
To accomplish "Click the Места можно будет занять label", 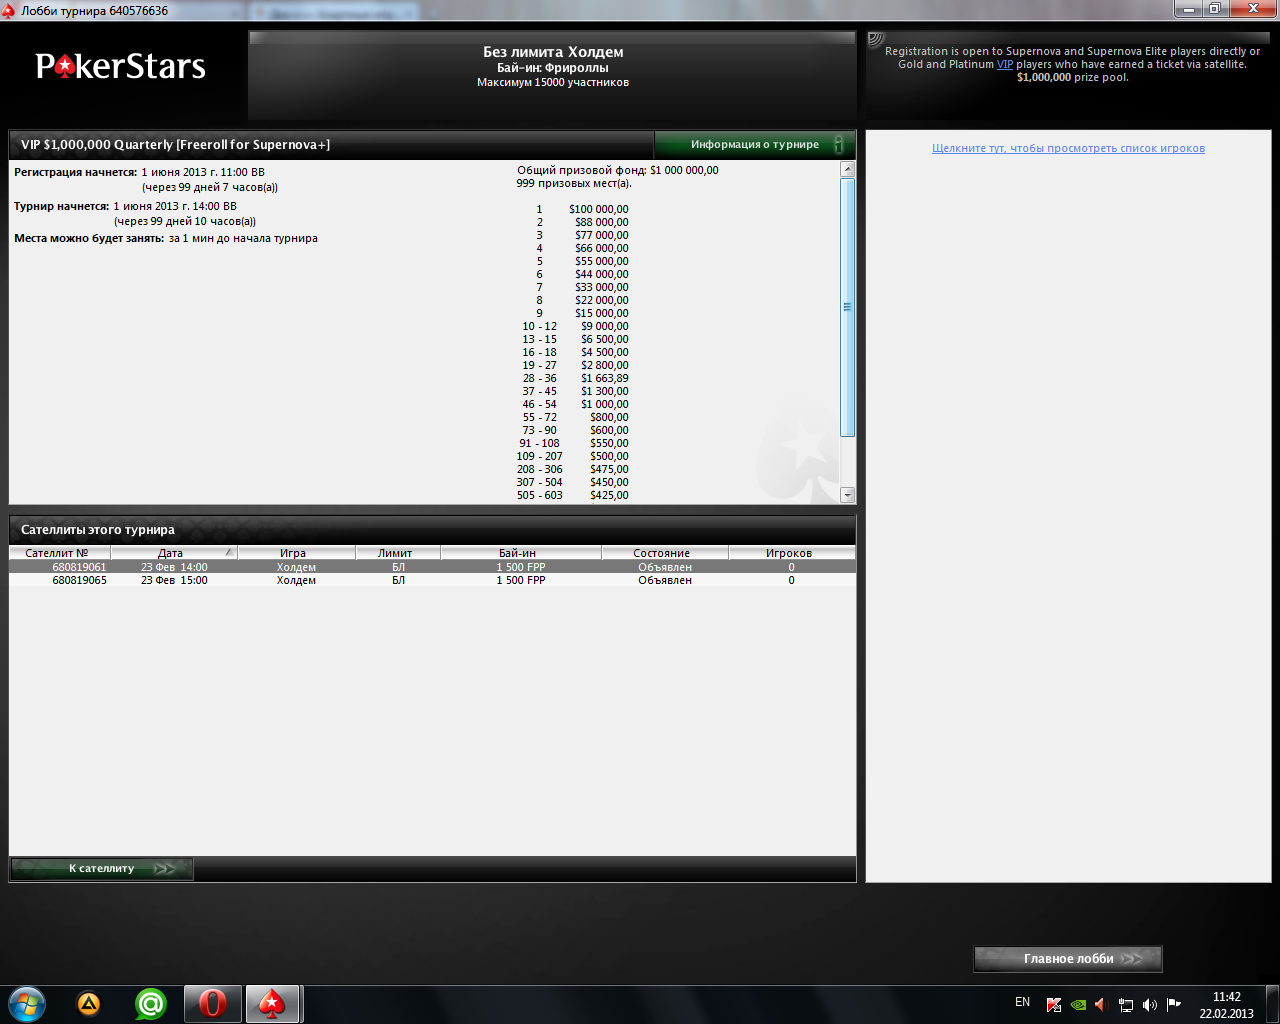I will (x=89, y=238).
